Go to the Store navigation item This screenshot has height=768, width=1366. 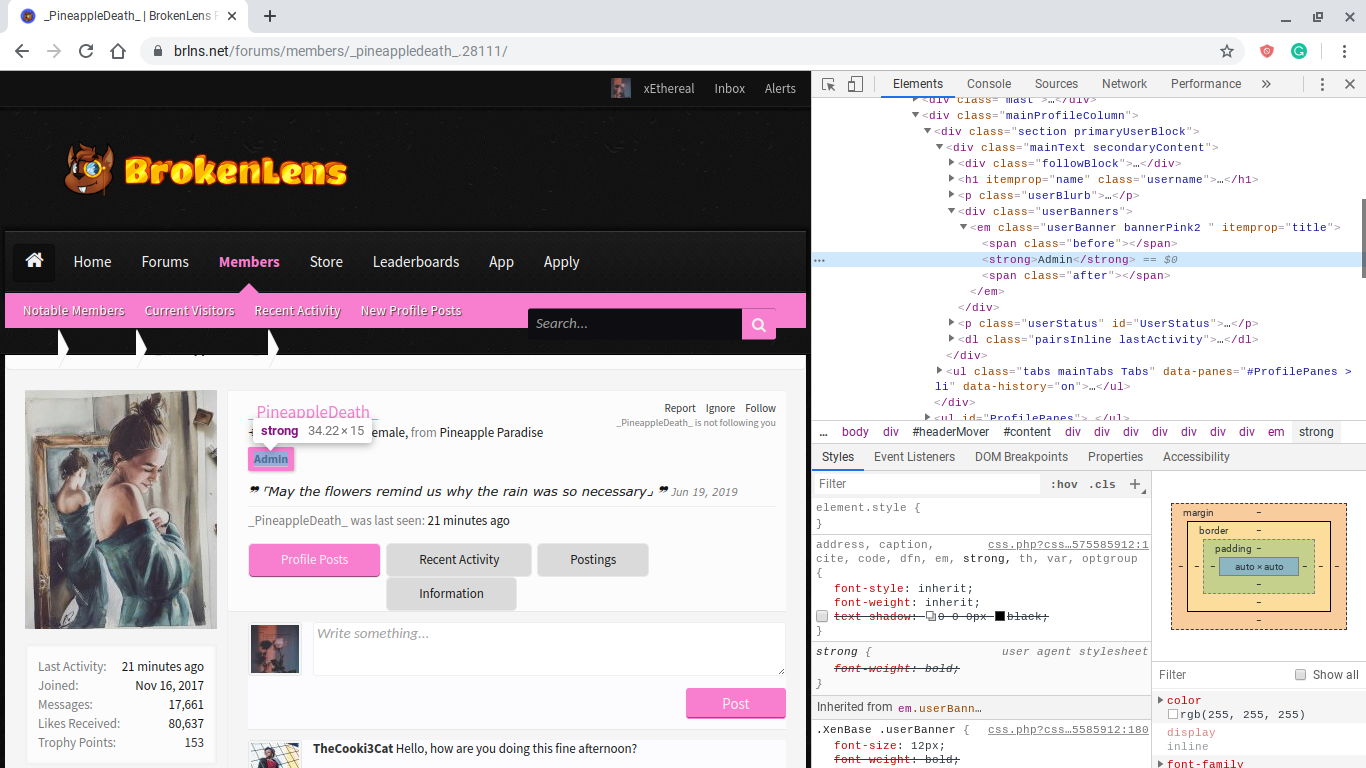326,262
